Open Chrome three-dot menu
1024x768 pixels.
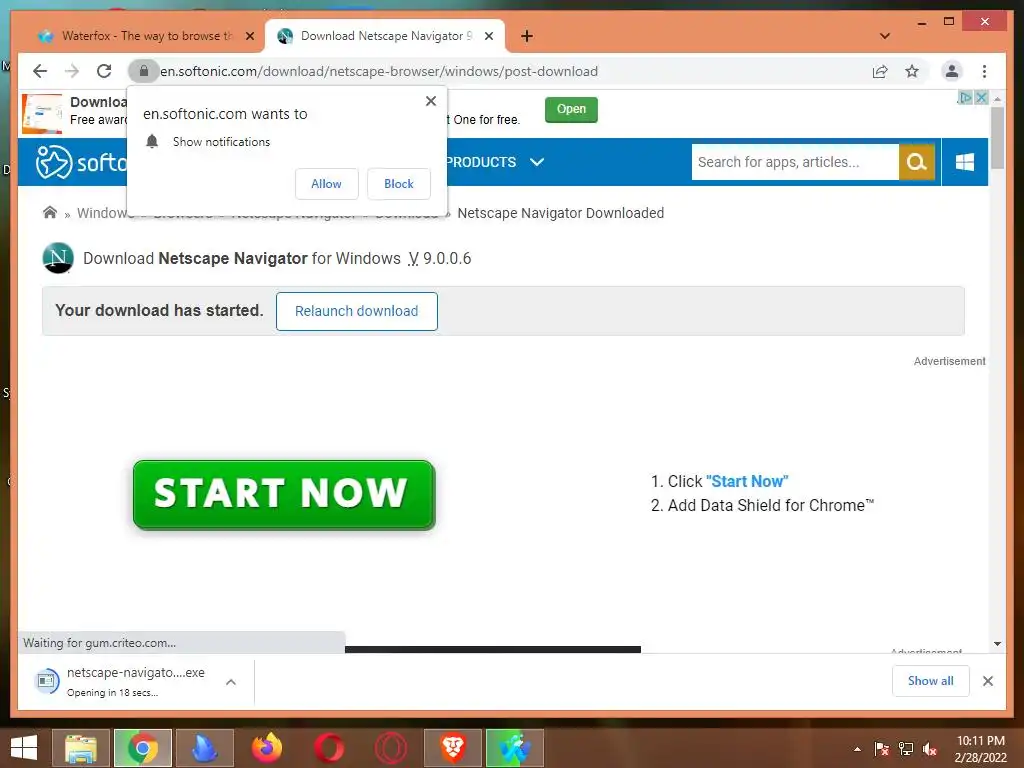[984, 71]
